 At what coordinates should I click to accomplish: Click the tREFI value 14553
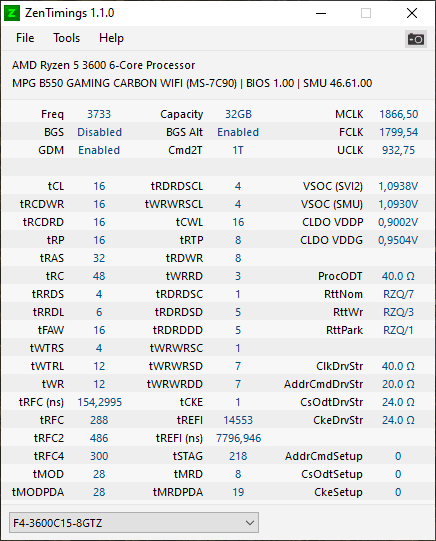pos(238,420)
